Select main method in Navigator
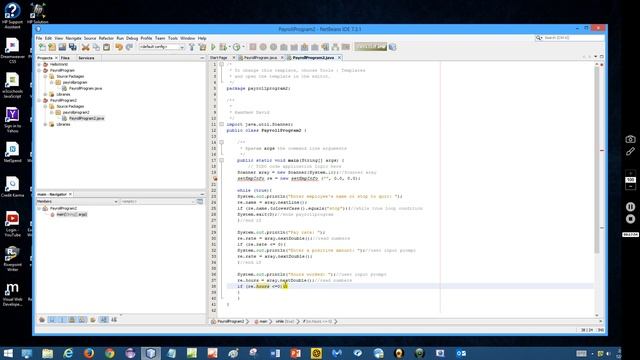The image size is (640, 360). point(71,214)
